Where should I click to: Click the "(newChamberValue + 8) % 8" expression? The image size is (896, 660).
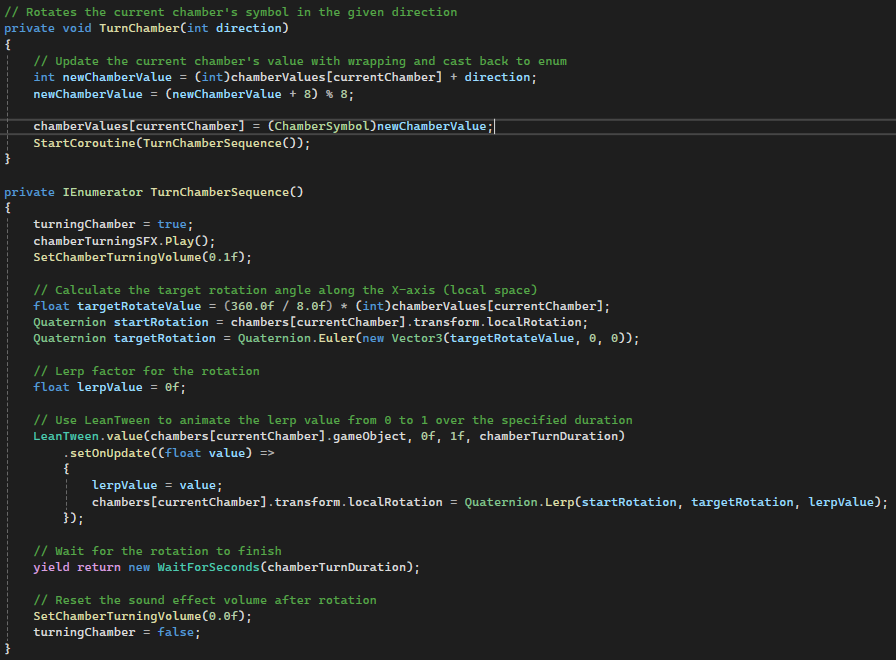(x=259, y=94)
